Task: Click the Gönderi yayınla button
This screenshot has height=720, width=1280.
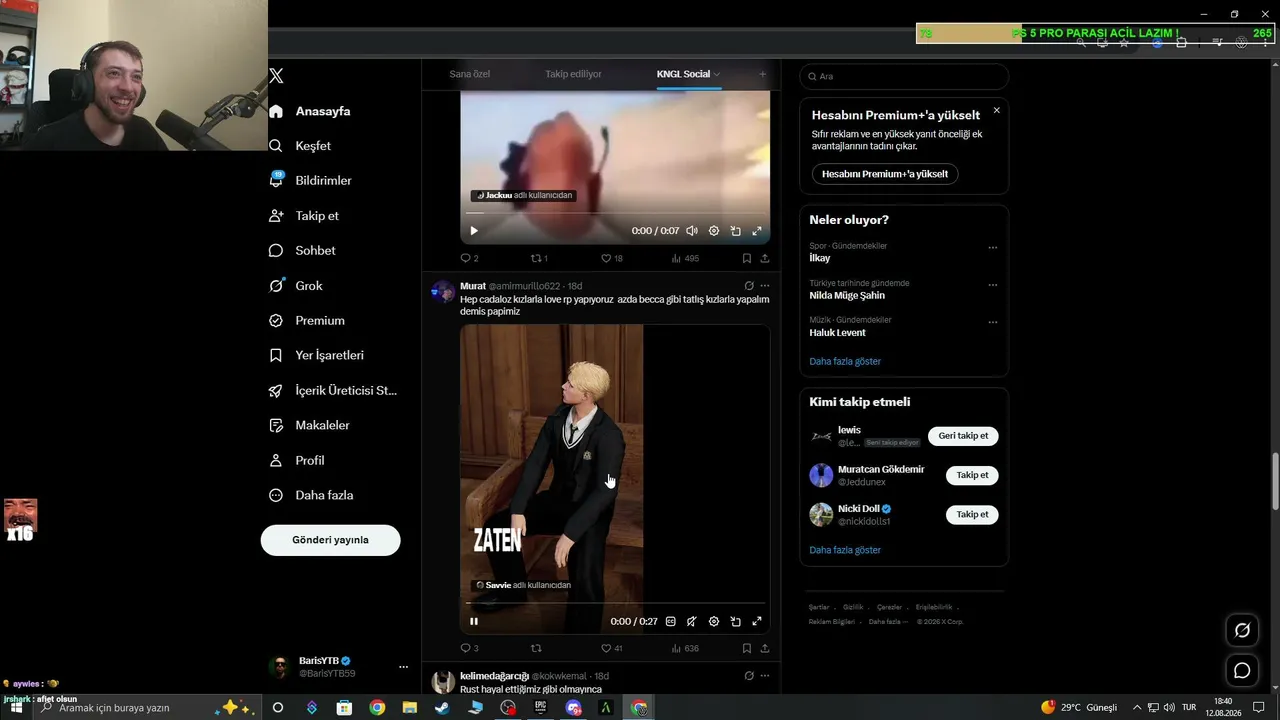Action: tap(331, 540)
